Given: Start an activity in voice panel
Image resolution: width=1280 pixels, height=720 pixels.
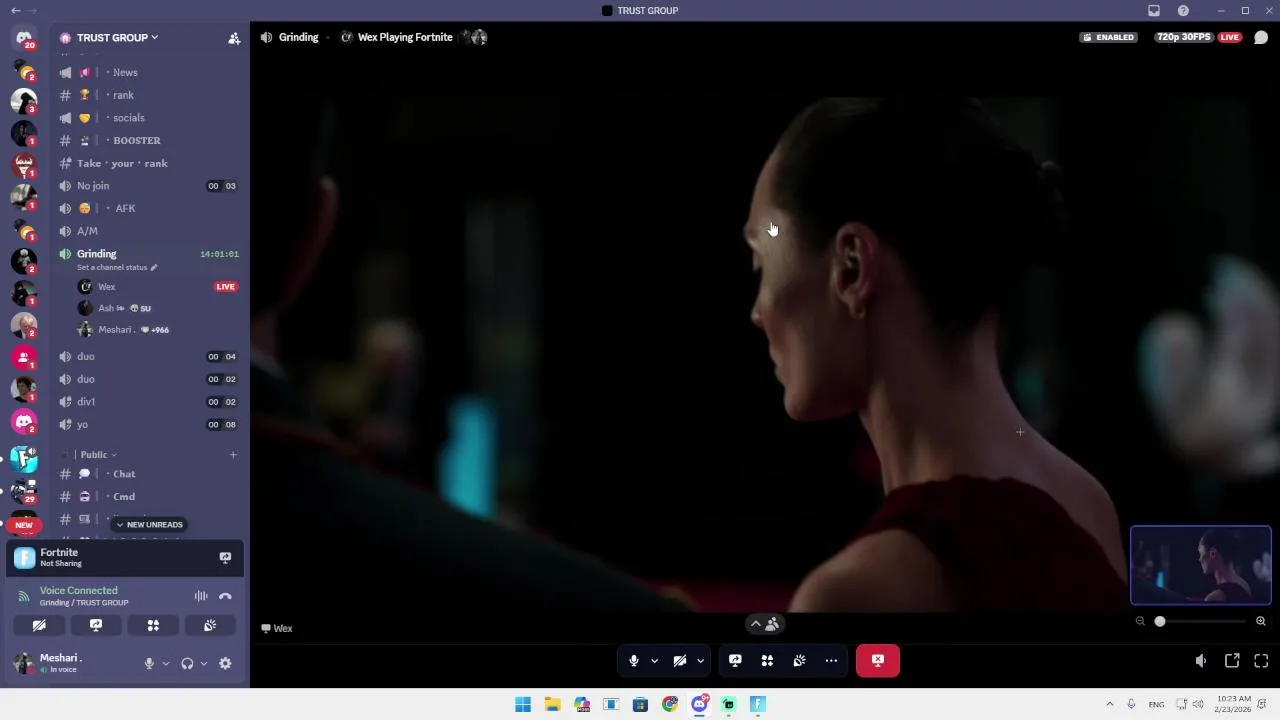Looking at the screenshot, I should coord(153,625).
